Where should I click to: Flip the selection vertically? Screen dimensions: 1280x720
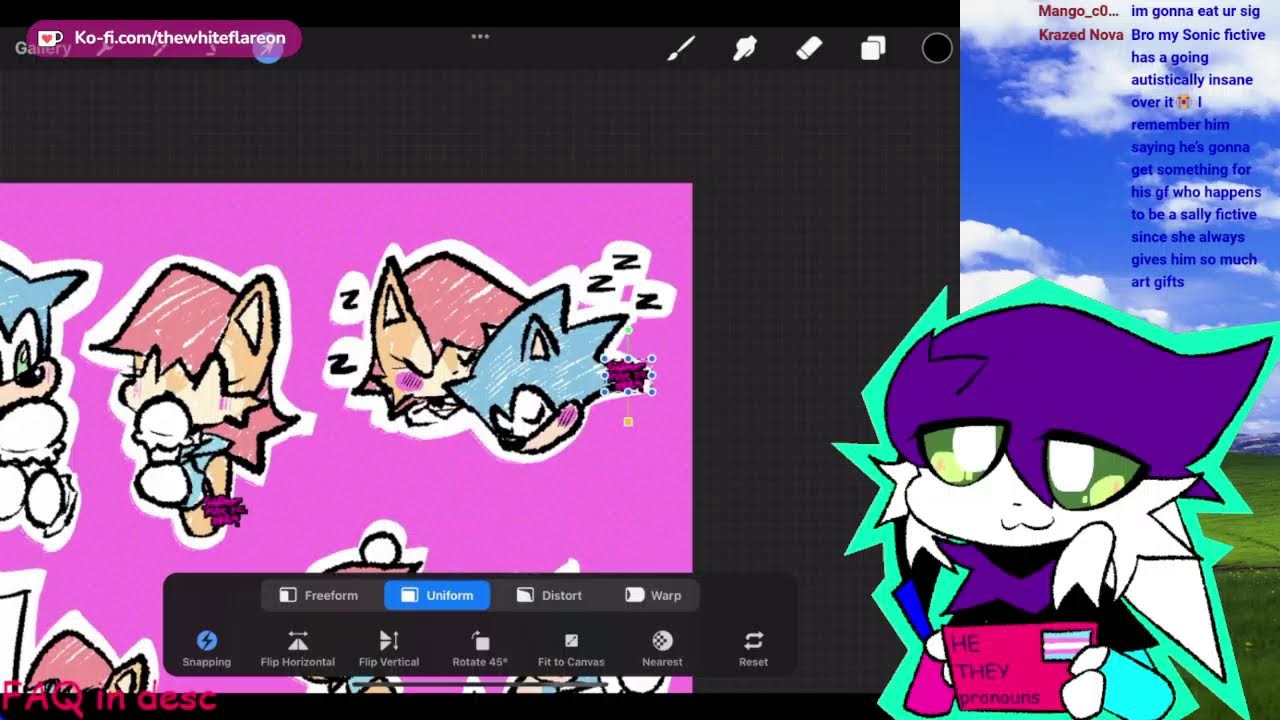389,648
